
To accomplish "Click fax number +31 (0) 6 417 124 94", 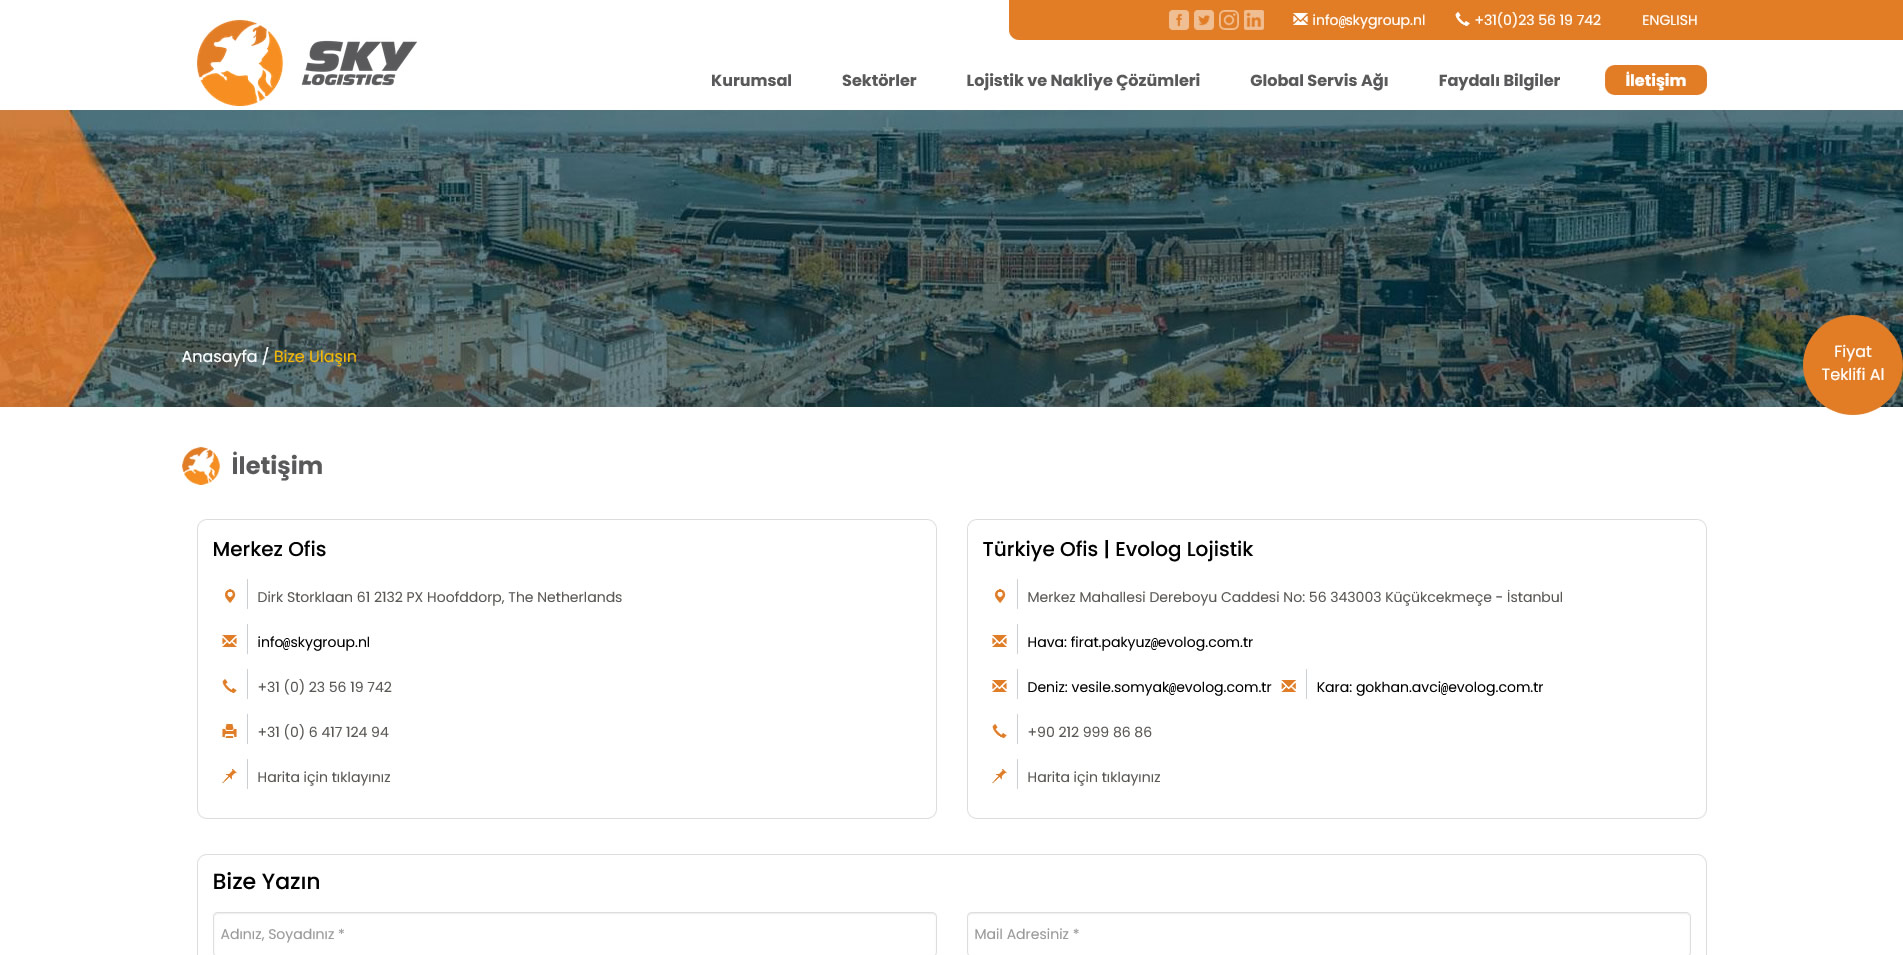I will (323, 732).
